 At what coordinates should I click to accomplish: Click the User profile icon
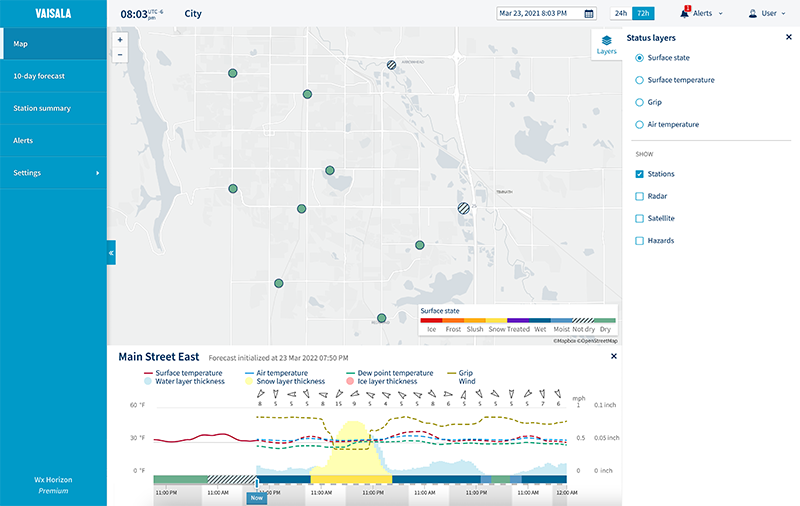point(753,13)
